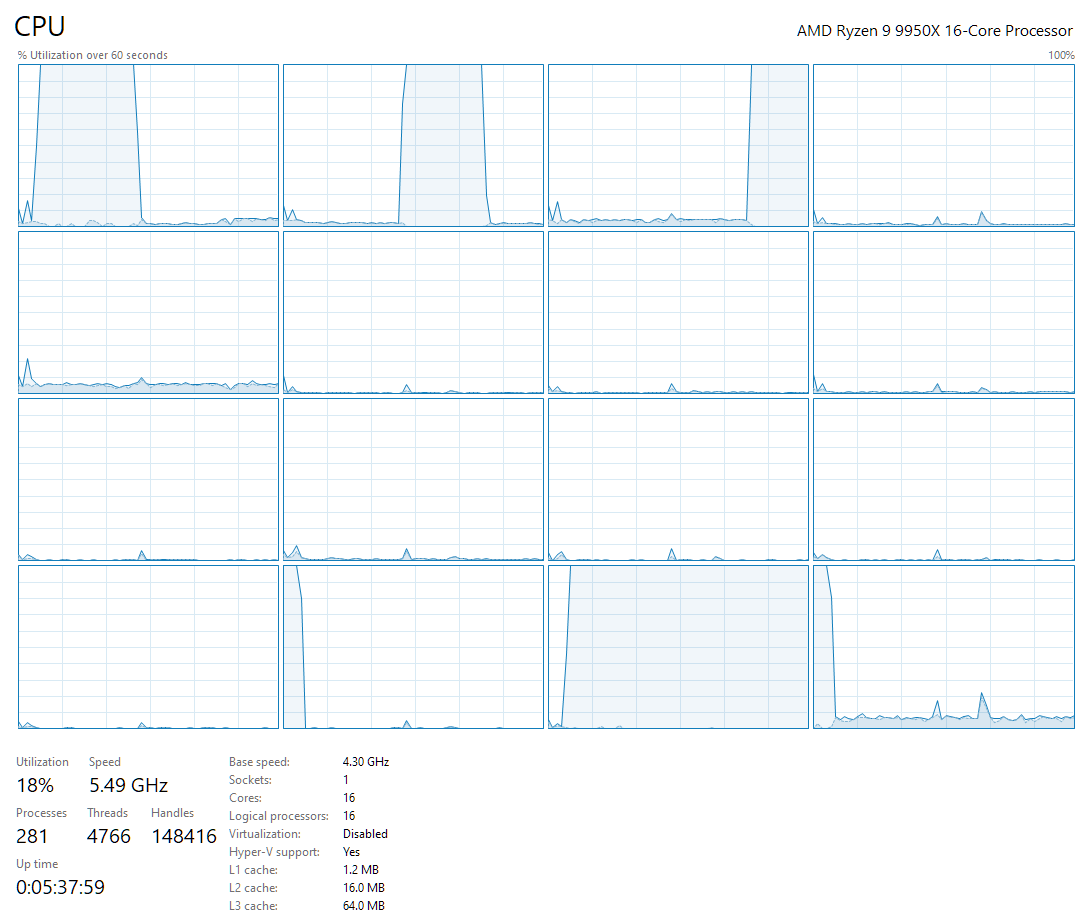This screenshot has width=1087, height=923.
Task: Click the L3 cache label
Action: pos(253,906)
